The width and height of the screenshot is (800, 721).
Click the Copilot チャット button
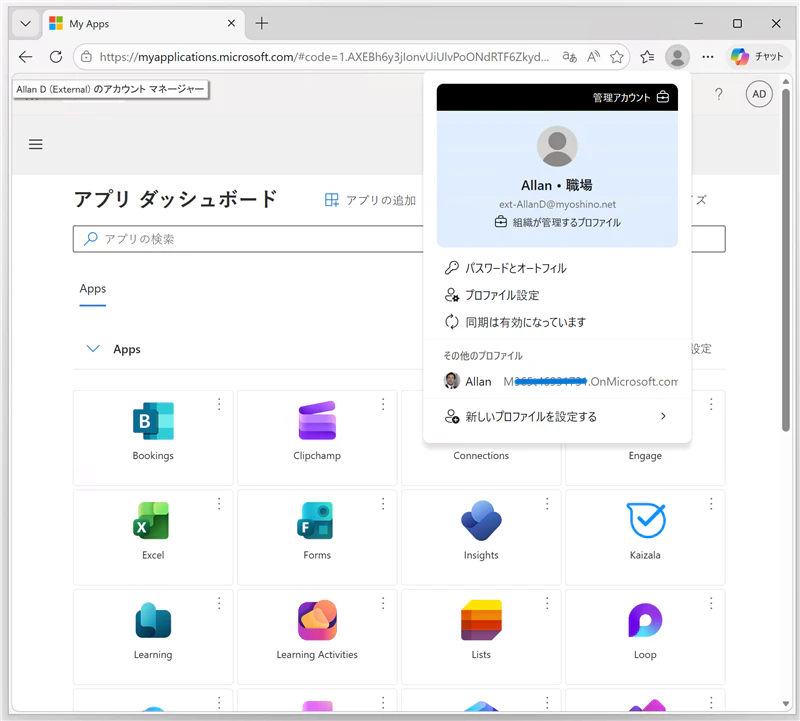[757, 56]
